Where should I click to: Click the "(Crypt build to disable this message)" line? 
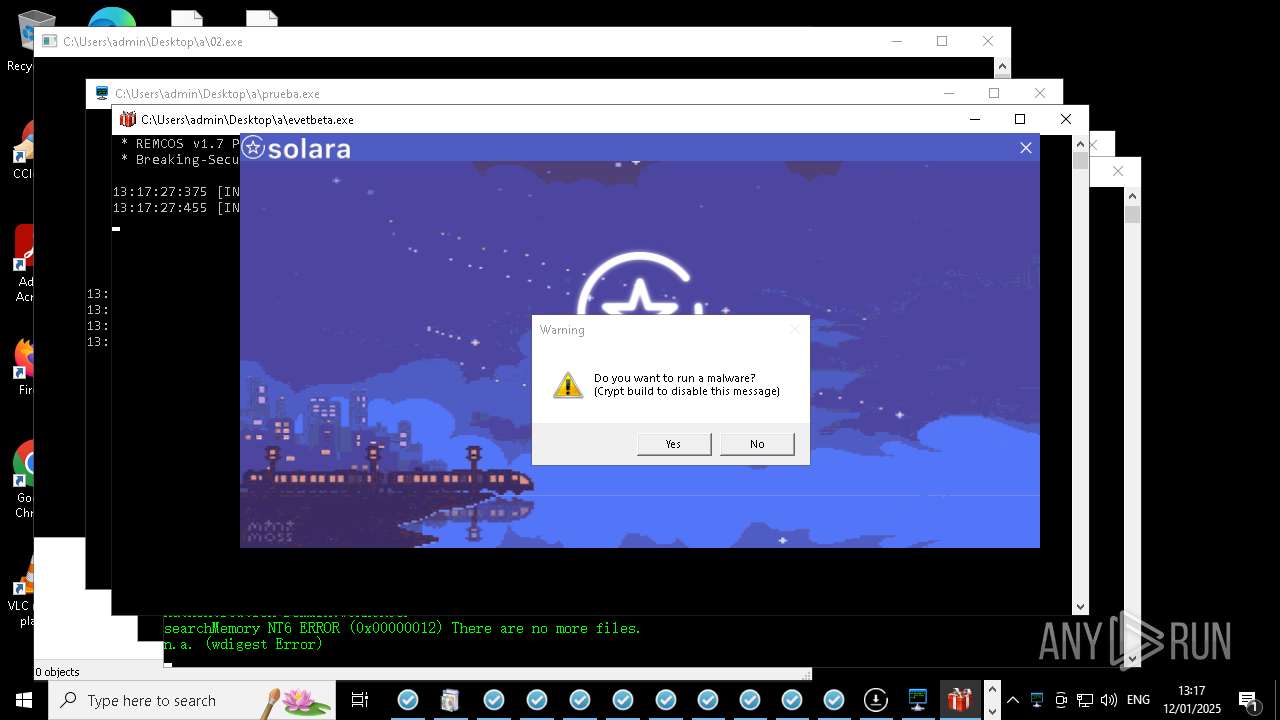(x=687, y=391)
